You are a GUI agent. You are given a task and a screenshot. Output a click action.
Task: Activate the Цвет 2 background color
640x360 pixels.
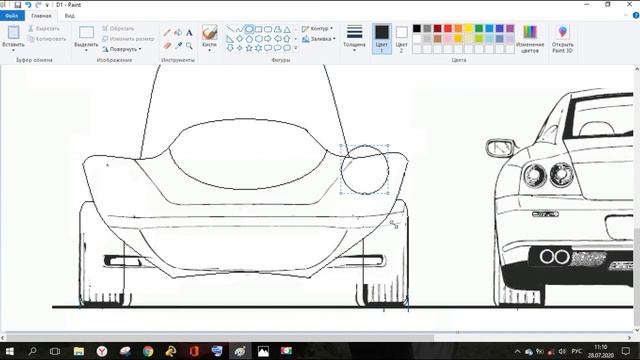[x=401, y=39]
